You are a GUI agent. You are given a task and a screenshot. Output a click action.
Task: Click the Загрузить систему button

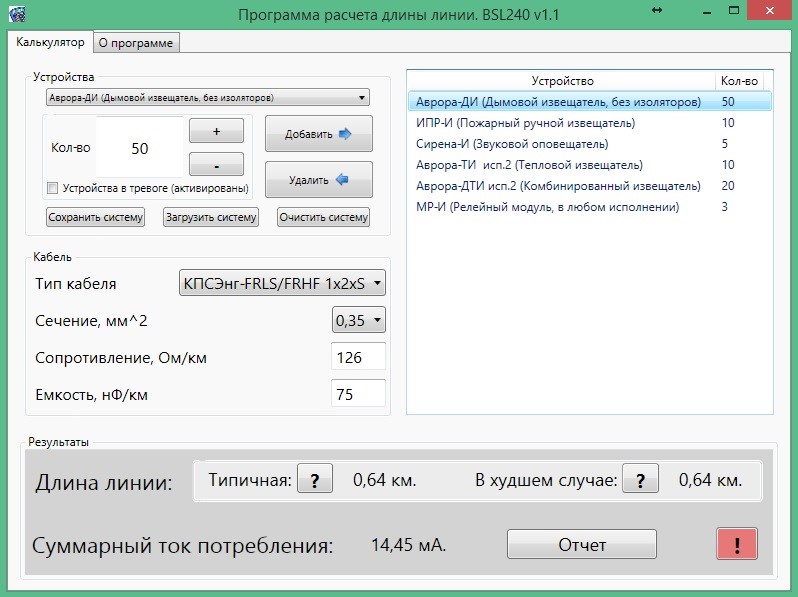[x=211, y=217]
